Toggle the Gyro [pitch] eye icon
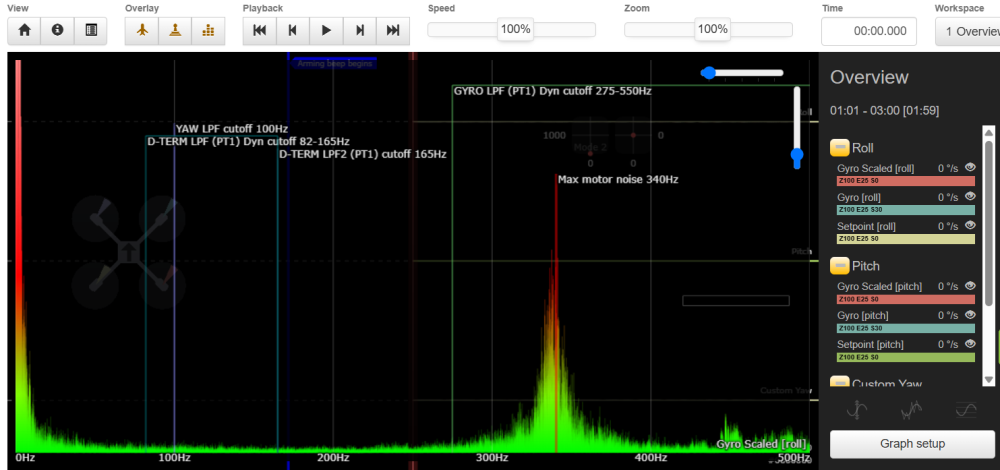This screenshot has width=1000, height=470. (x=969, y=315)
